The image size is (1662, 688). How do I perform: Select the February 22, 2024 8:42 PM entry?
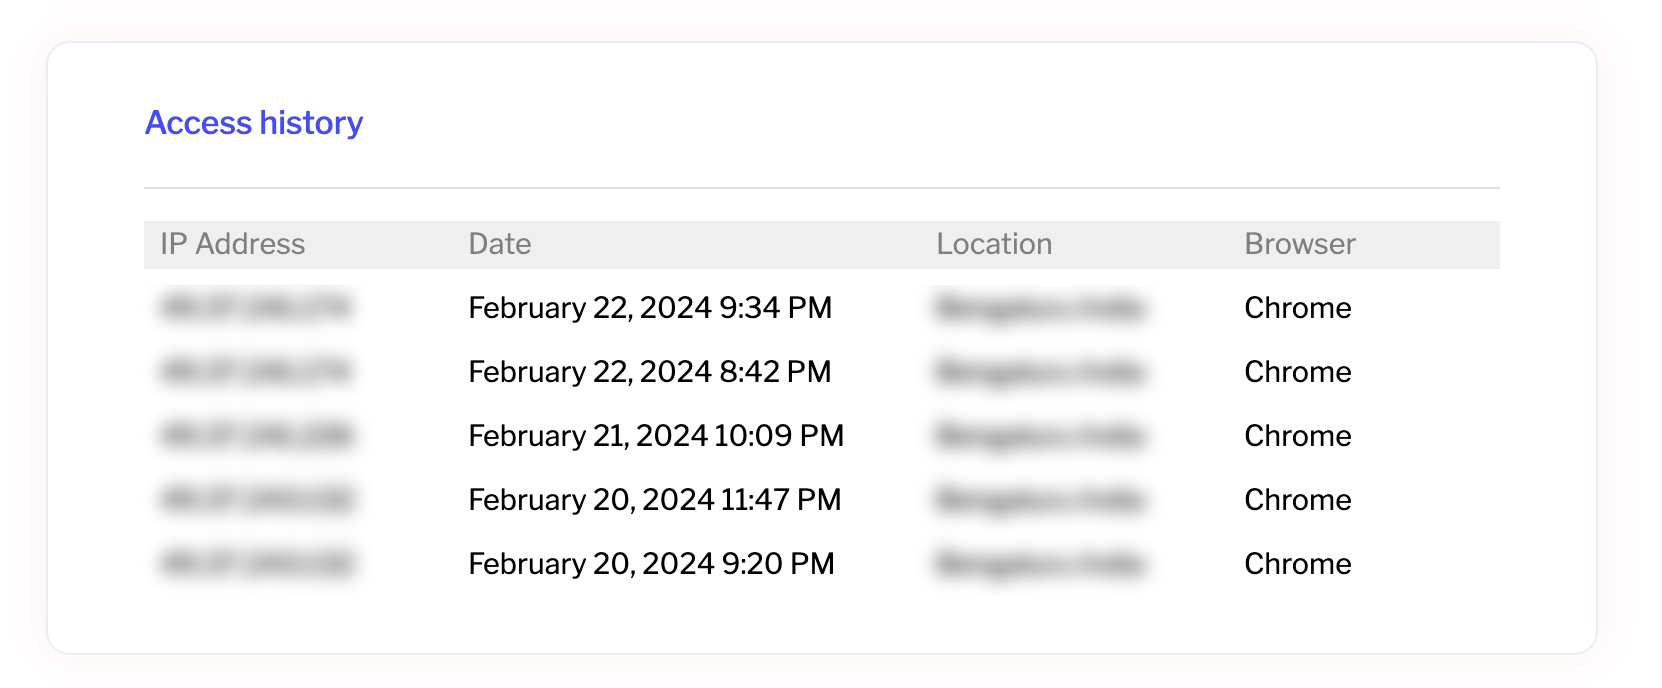coord(650,372)
